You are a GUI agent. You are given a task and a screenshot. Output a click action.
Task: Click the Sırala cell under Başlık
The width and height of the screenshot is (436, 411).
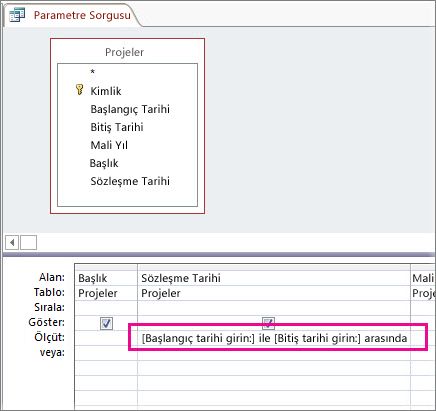106,308
